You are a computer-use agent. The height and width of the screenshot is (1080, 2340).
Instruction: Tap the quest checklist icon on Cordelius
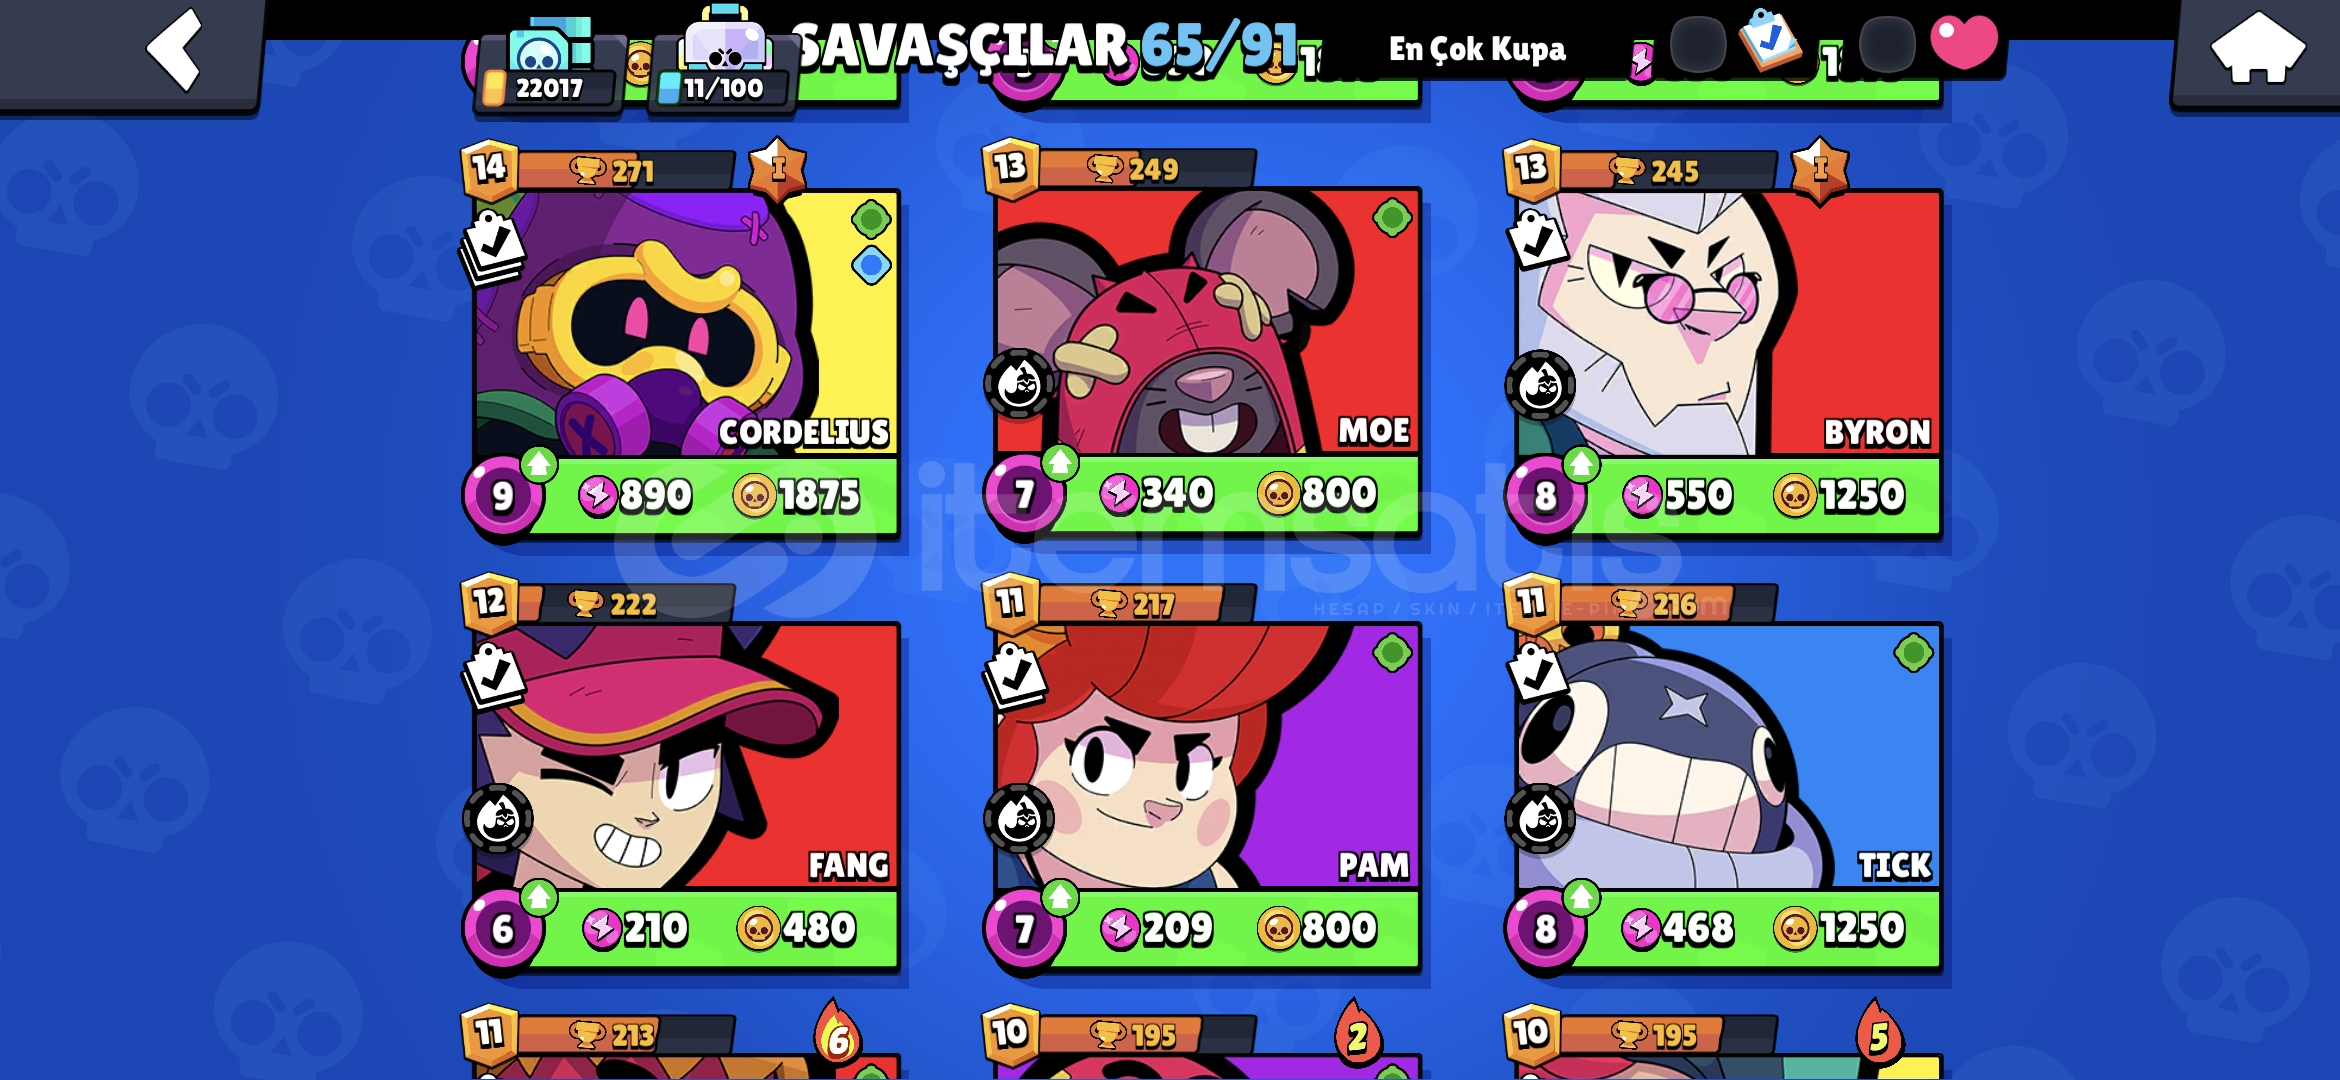(493, 248)
